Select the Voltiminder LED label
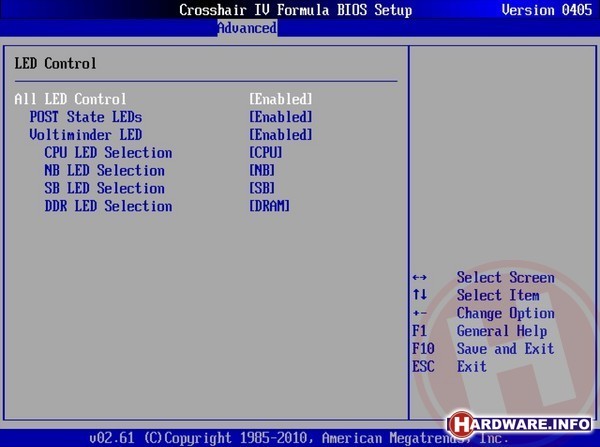The width and height of the screenshot is (600, 447). click(x=86, y=135)
